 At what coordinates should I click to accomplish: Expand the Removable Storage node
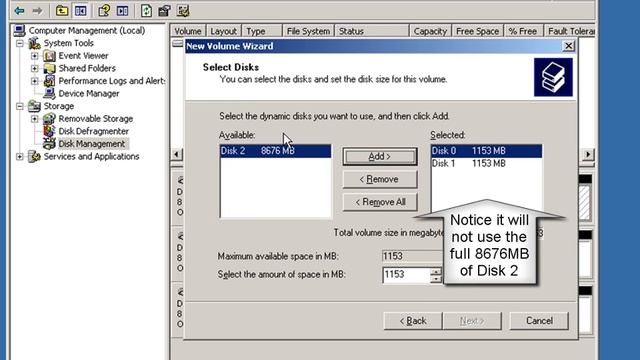[35, 119]
